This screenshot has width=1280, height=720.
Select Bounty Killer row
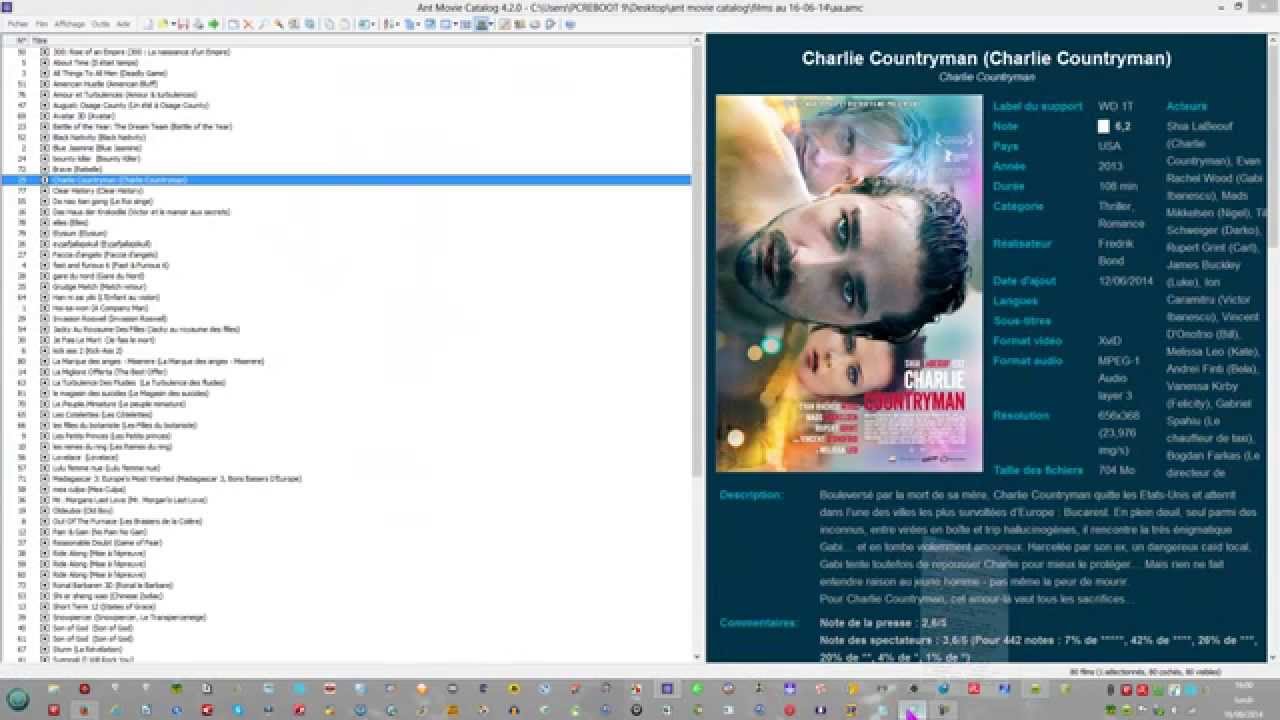click(x=346, y=158)
